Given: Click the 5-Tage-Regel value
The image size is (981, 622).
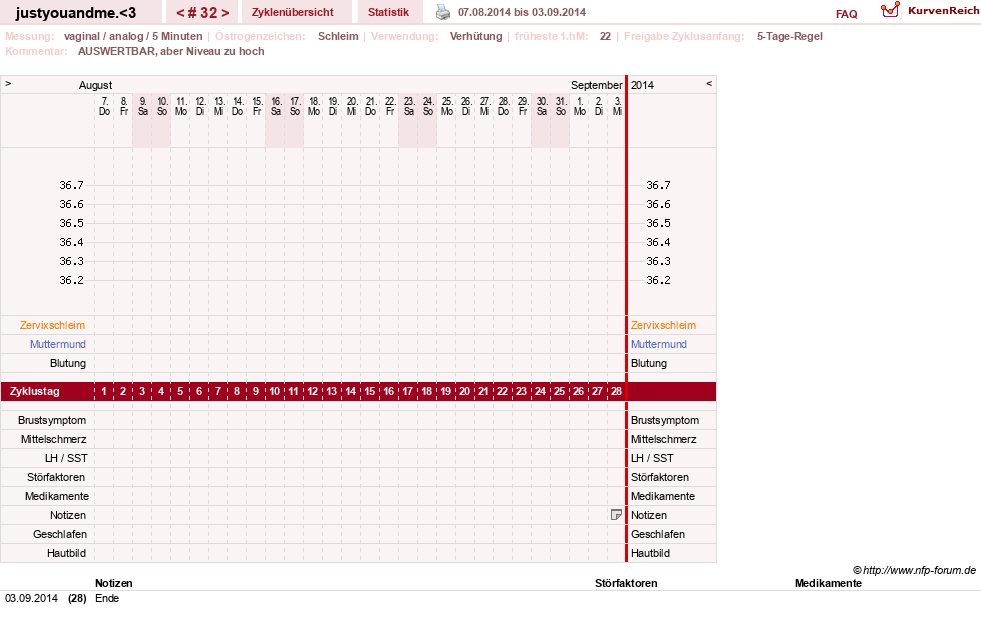Looking at the screenshot, I should pyautogui.click(x=790, y=36).
